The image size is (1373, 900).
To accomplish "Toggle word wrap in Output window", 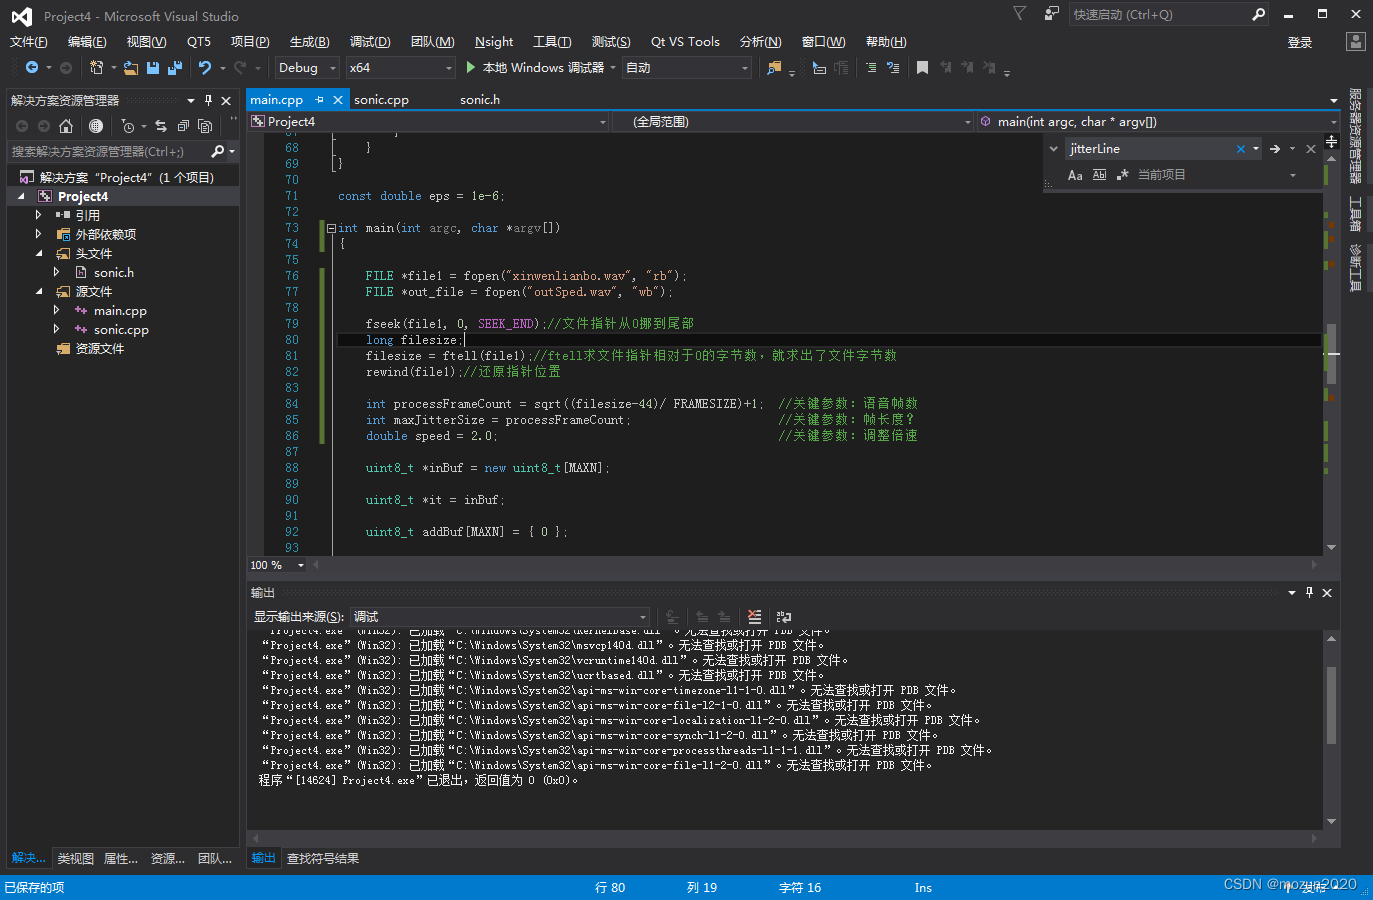I will 784,617.
